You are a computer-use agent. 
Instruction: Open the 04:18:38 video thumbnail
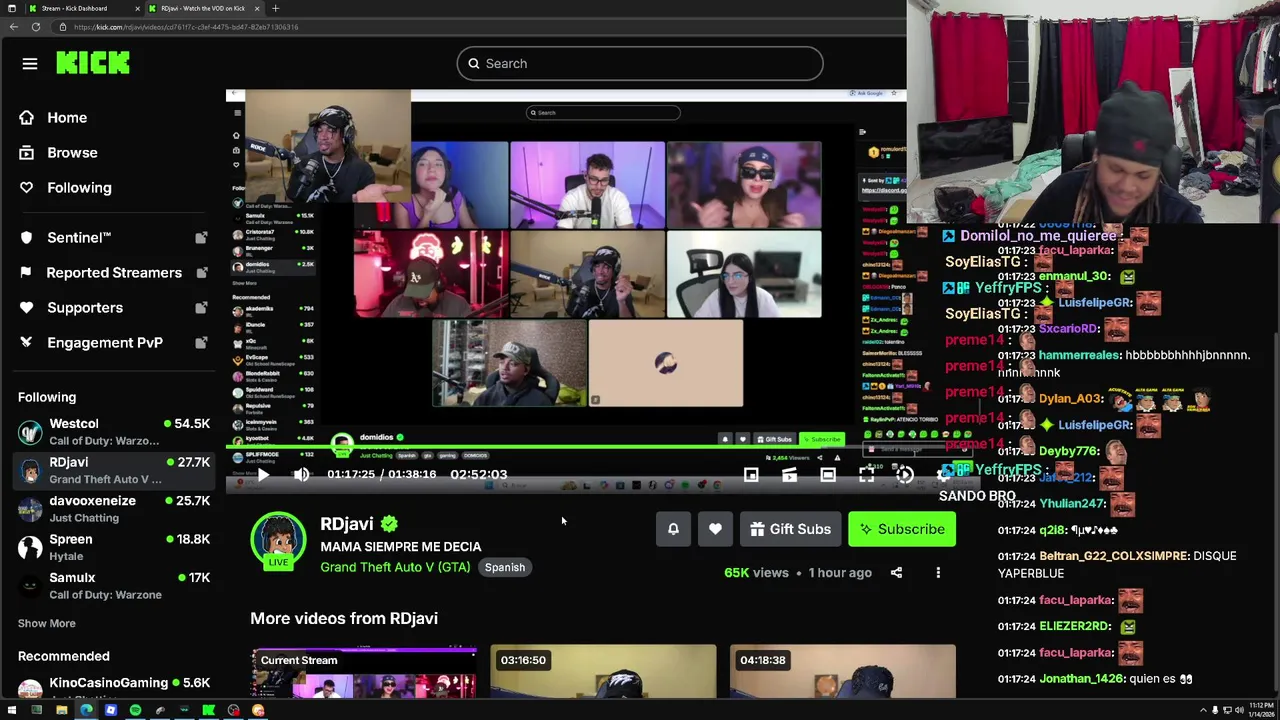(843, 672)
